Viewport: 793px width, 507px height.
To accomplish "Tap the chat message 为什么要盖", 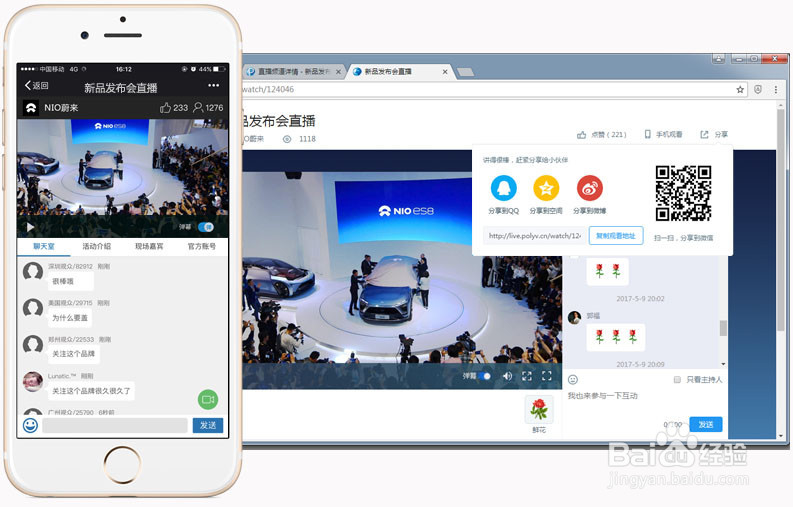I will 70,318.
